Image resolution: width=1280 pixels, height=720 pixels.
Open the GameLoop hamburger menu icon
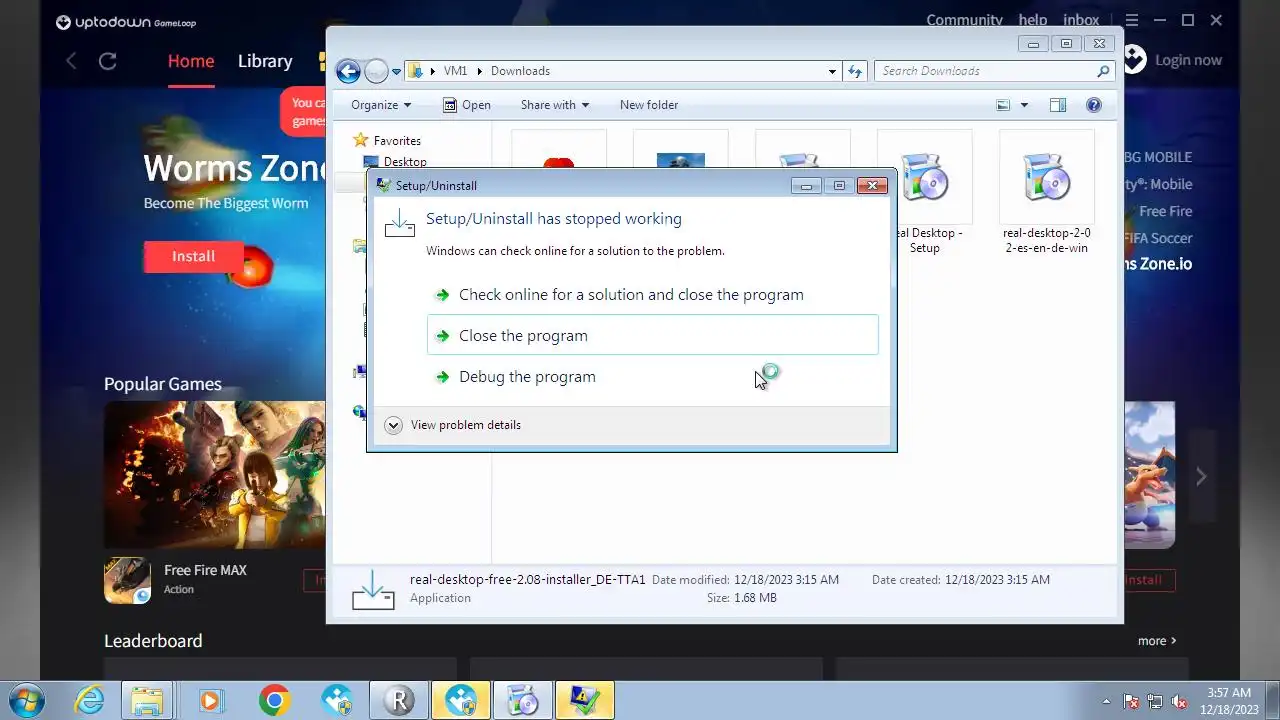(x=1131, y=20)
